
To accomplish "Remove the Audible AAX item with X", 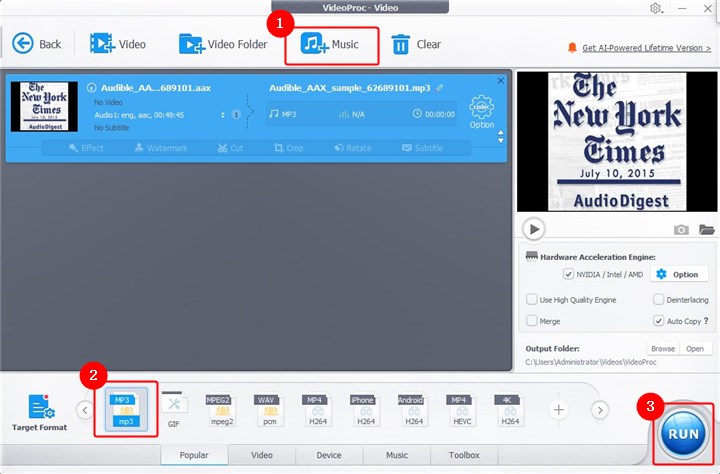I will (501, 81).
